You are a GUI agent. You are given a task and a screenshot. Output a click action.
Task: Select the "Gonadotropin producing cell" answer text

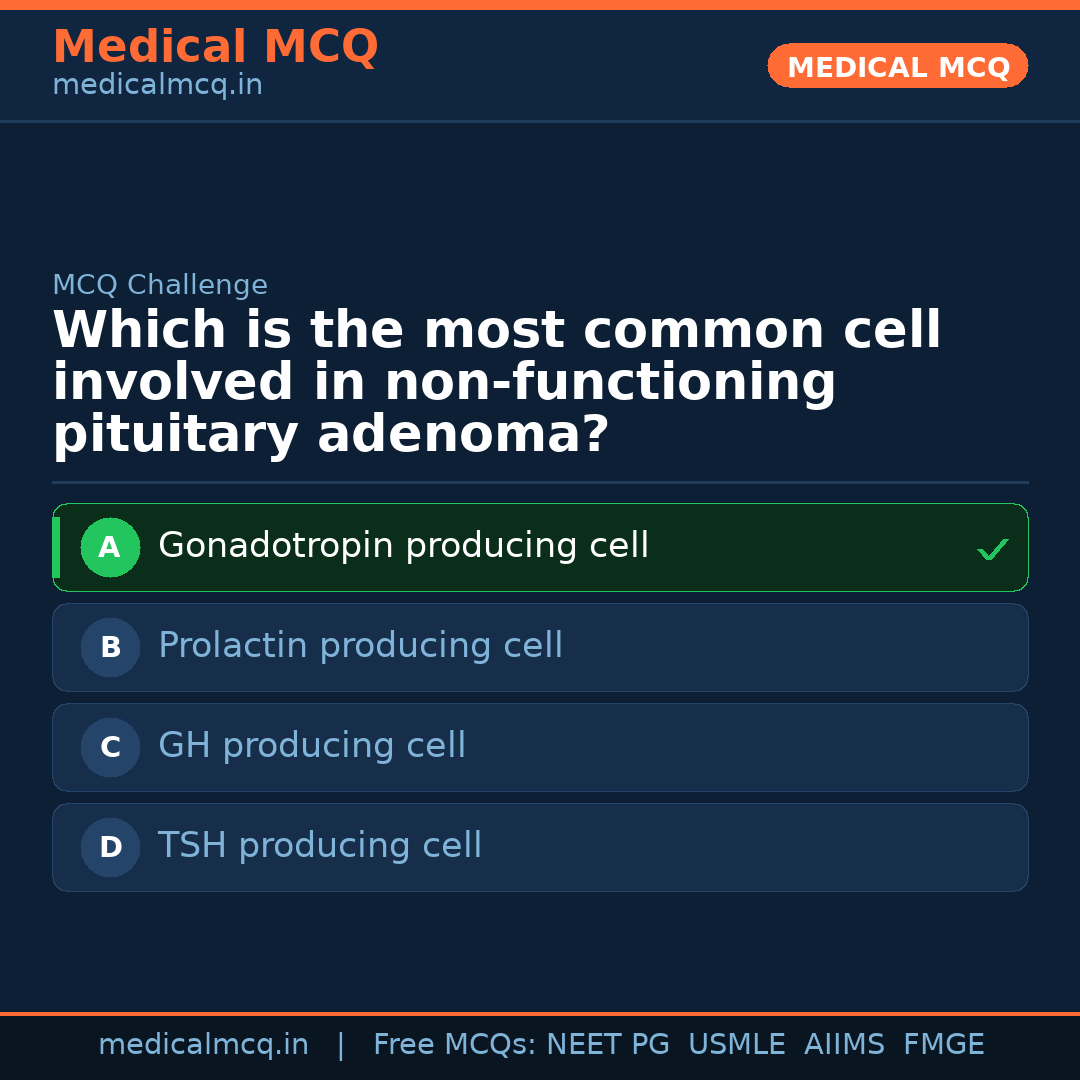click(403, 546)
